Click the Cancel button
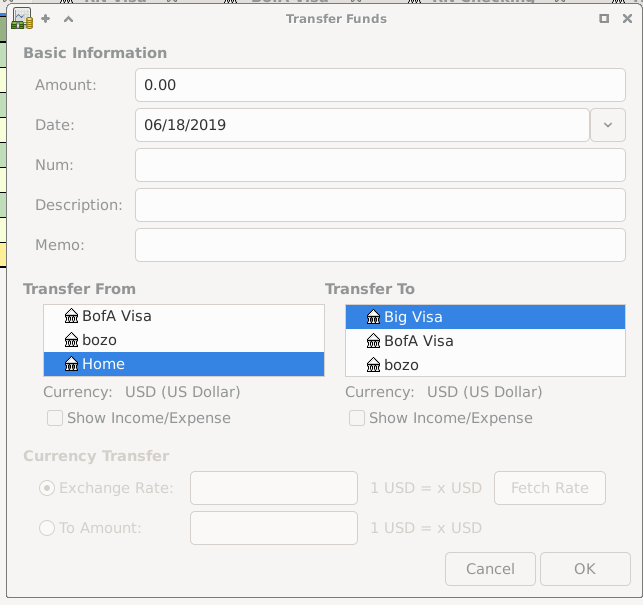This screenshot has height=605, width=643. click(490, 569)
